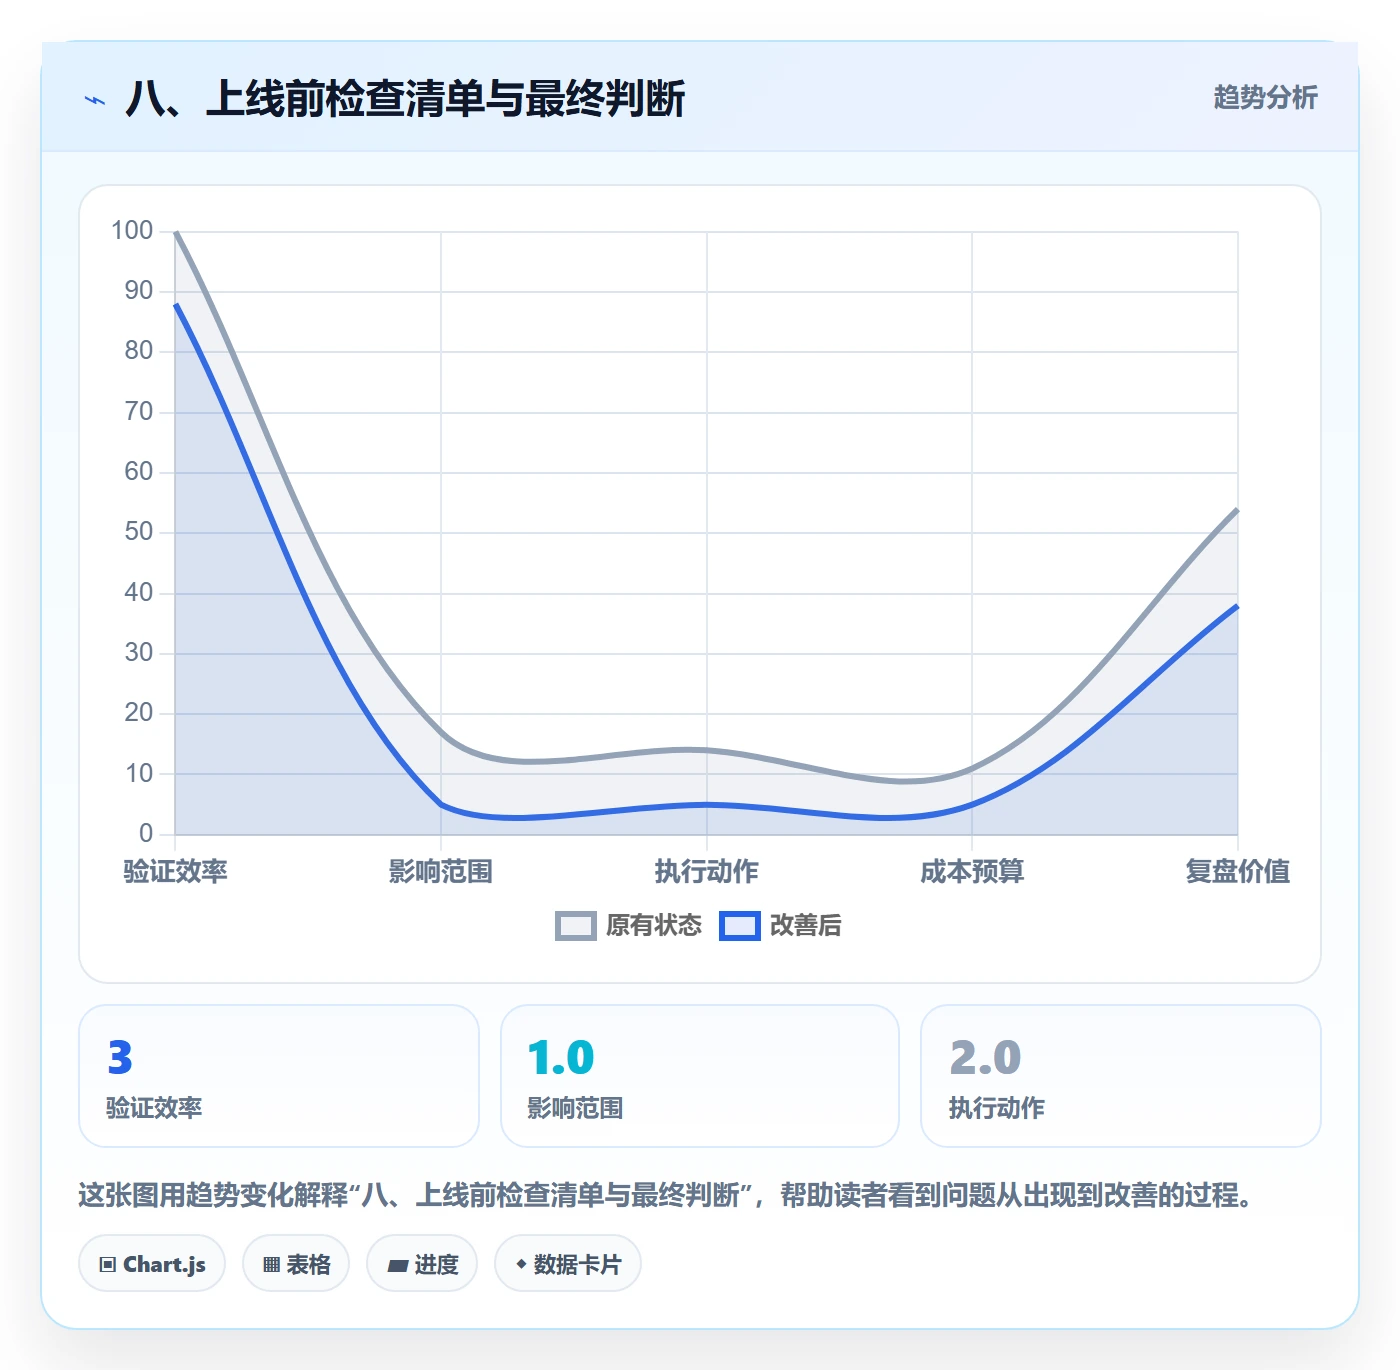Click the 验证效率 x-axis label

coord(175,872)
